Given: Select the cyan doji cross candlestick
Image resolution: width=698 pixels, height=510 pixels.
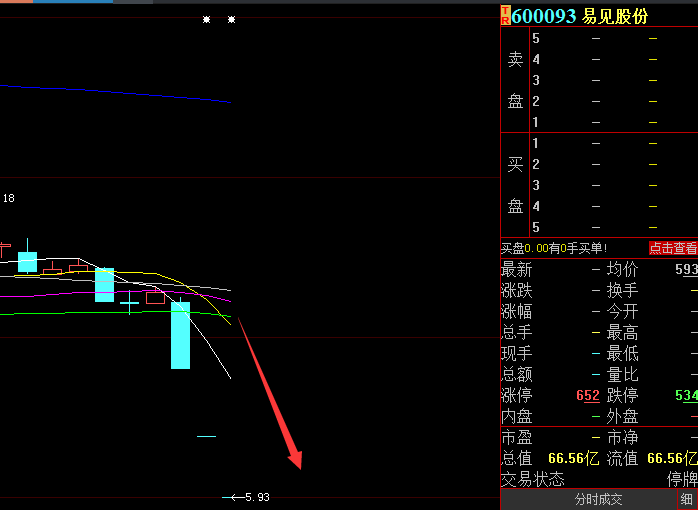Looking at the screenshot, I should click(130, 303).
